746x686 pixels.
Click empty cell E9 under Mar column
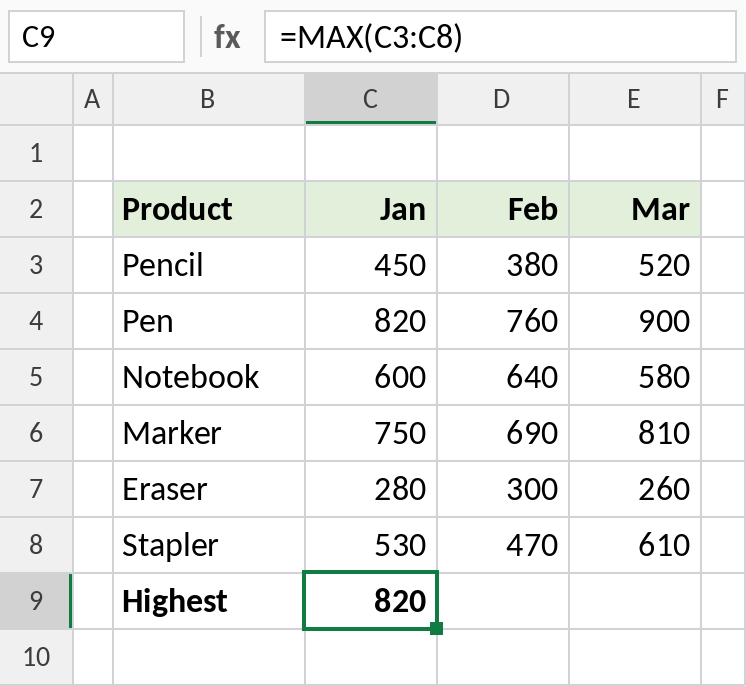click(x=635, y=601)
